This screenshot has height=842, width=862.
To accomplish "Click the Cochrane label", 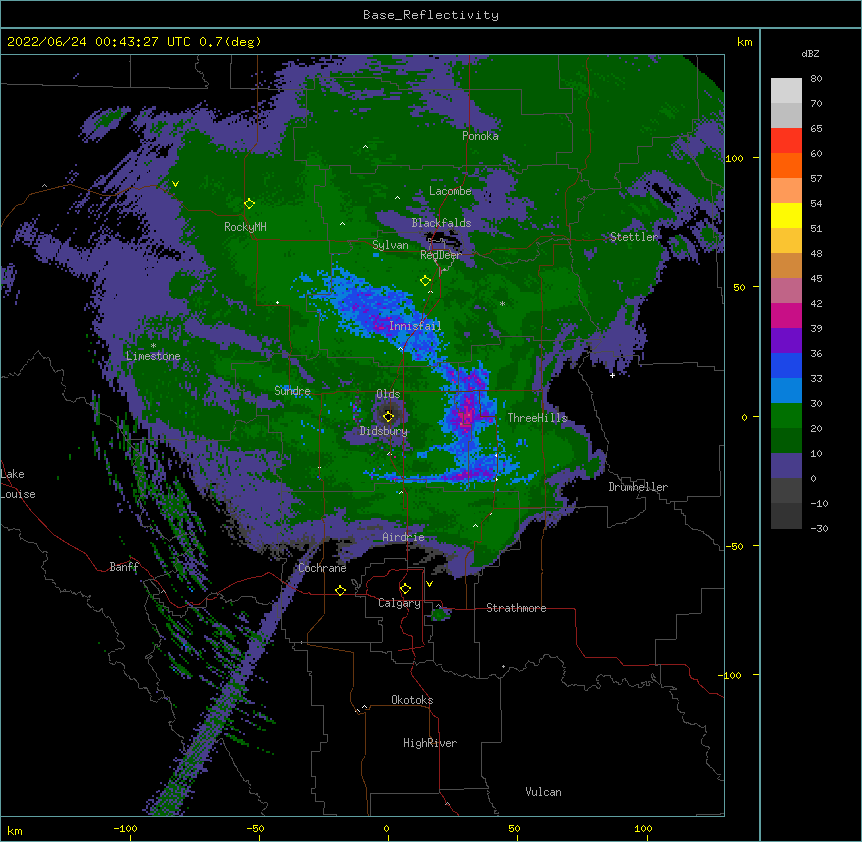I will (x=322, y=568).
